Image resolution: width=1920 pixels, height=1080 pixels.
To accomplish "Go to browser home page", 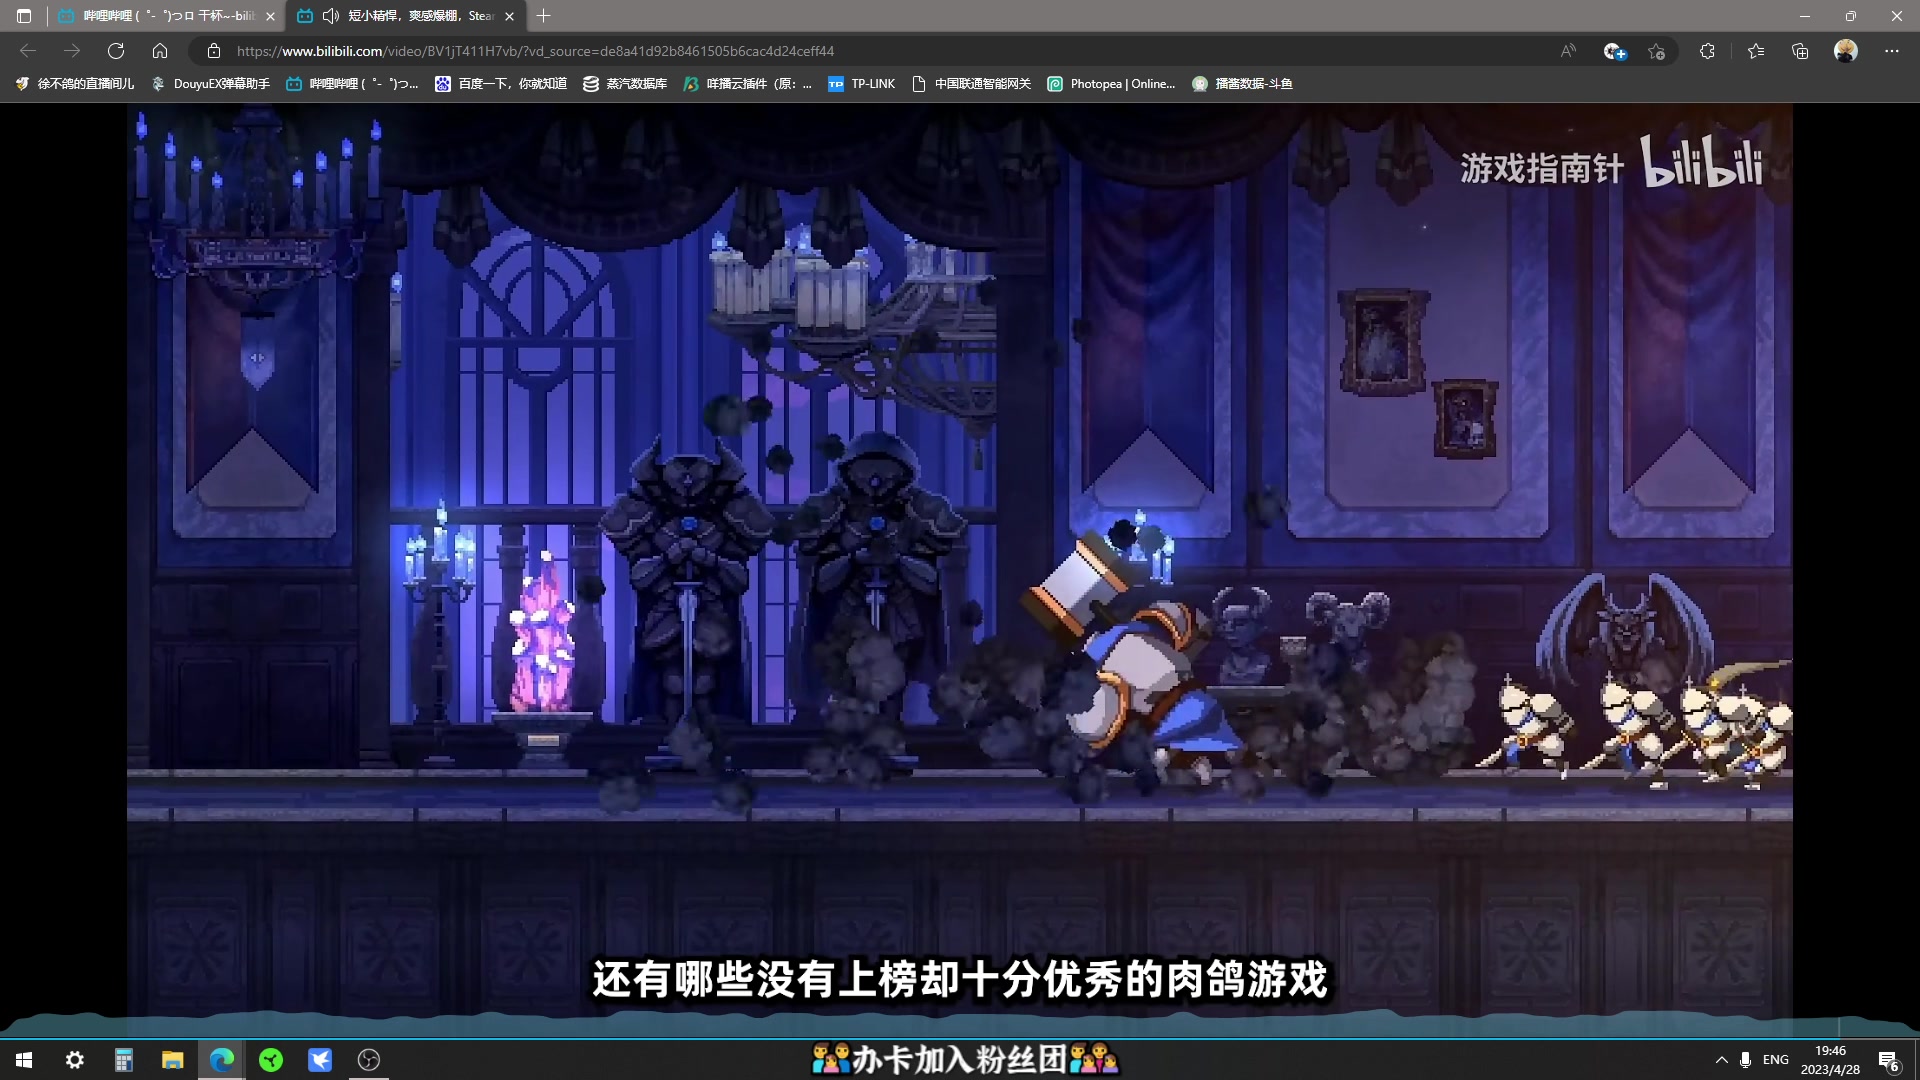I will [160, 51].
